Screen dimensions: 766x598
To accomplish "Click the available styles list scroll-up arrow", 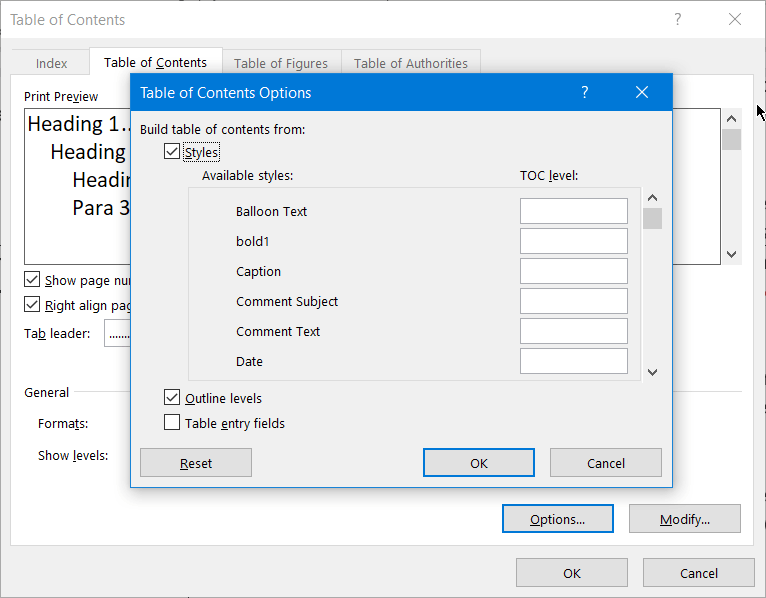I will pyautogui.click(x=652, y=198).
